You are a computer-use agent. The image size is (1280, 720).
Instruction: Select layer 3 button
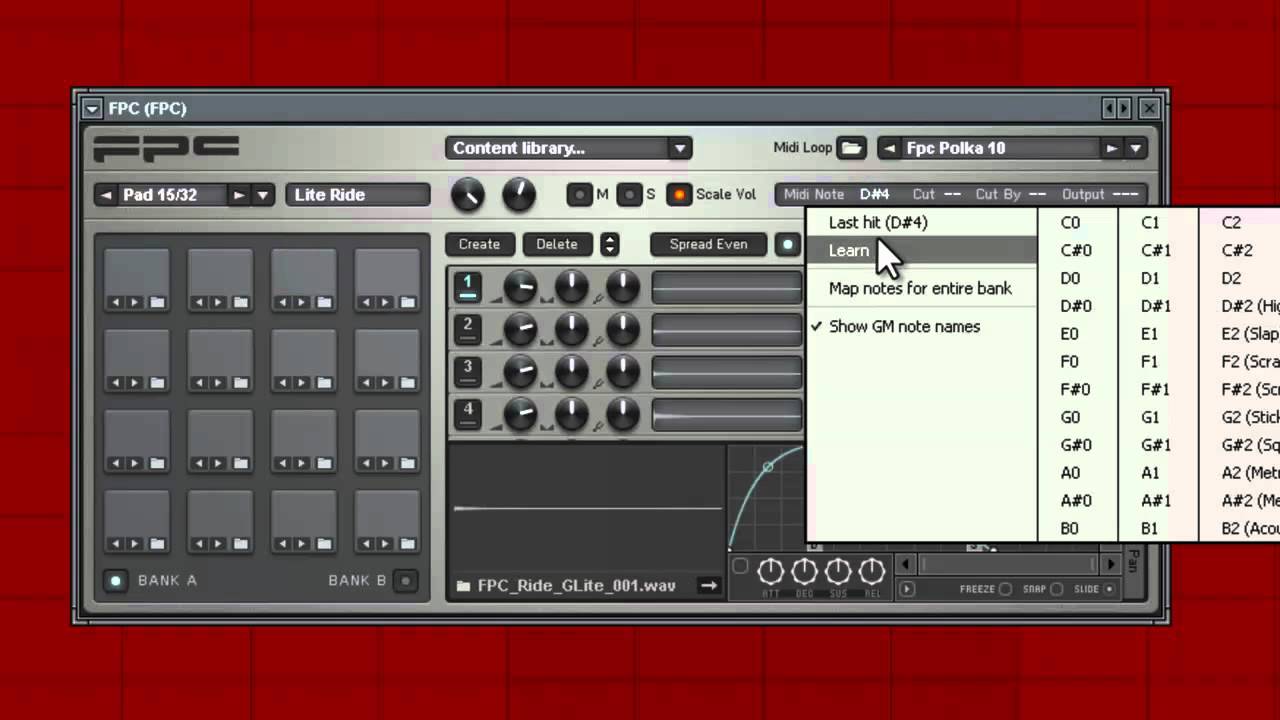click(467, 372)
